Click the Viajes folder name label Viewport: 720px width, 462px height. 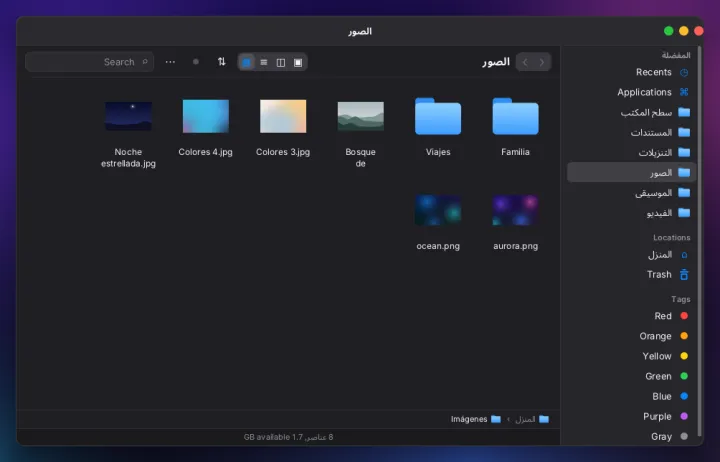438,152
